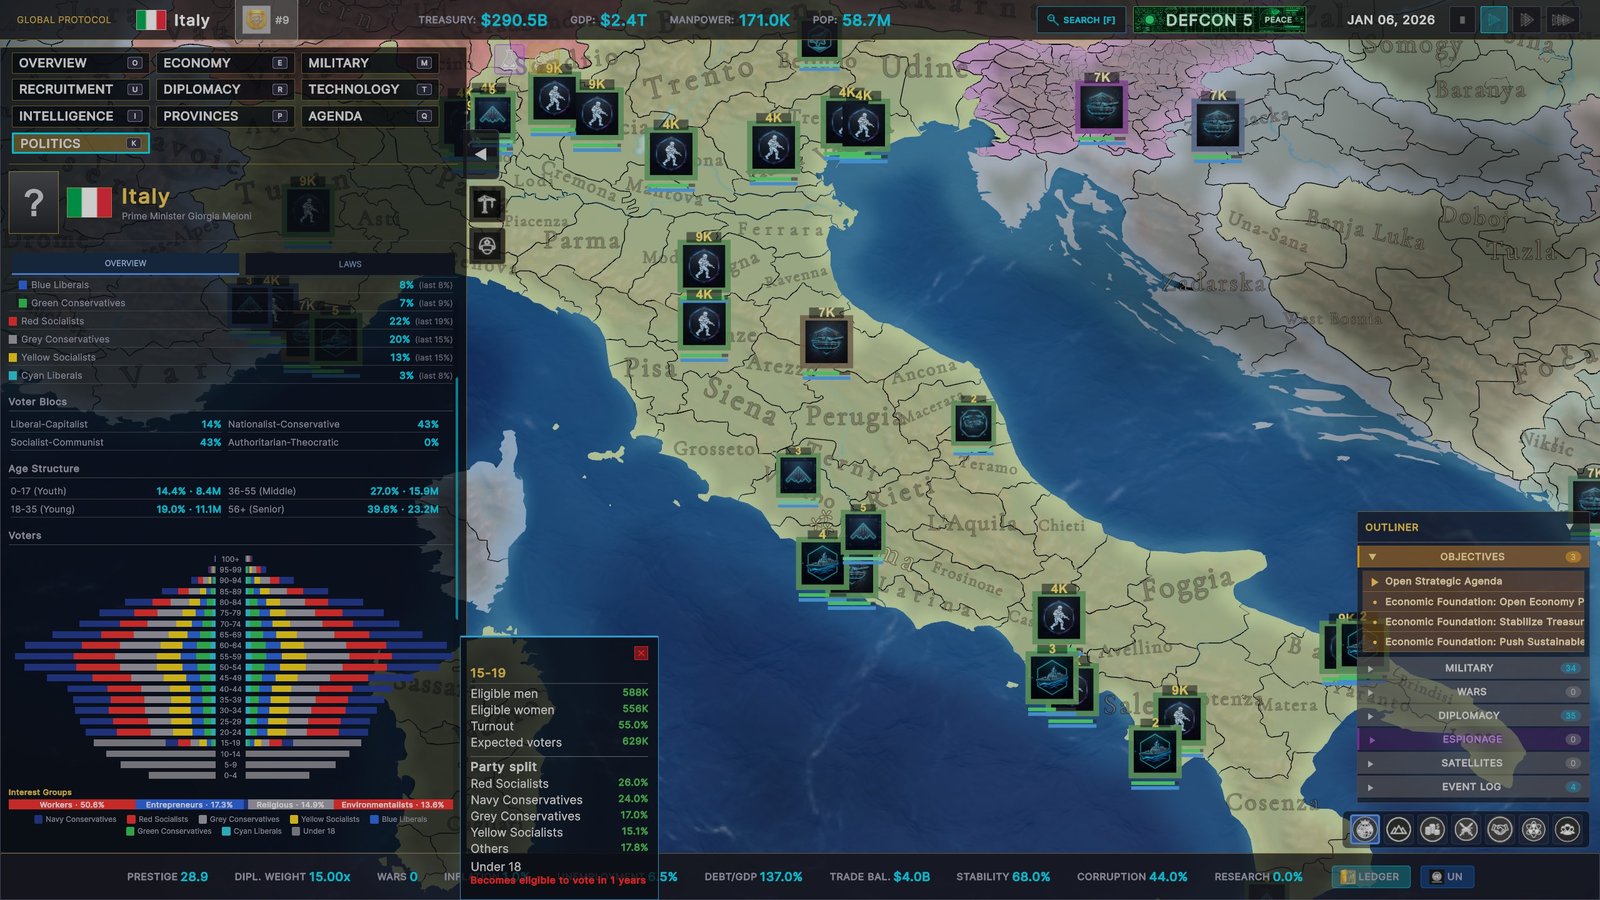This screenshot has height=900, width=1600.
Task: Select the population group map mode icon
Action: [1568, 829]
